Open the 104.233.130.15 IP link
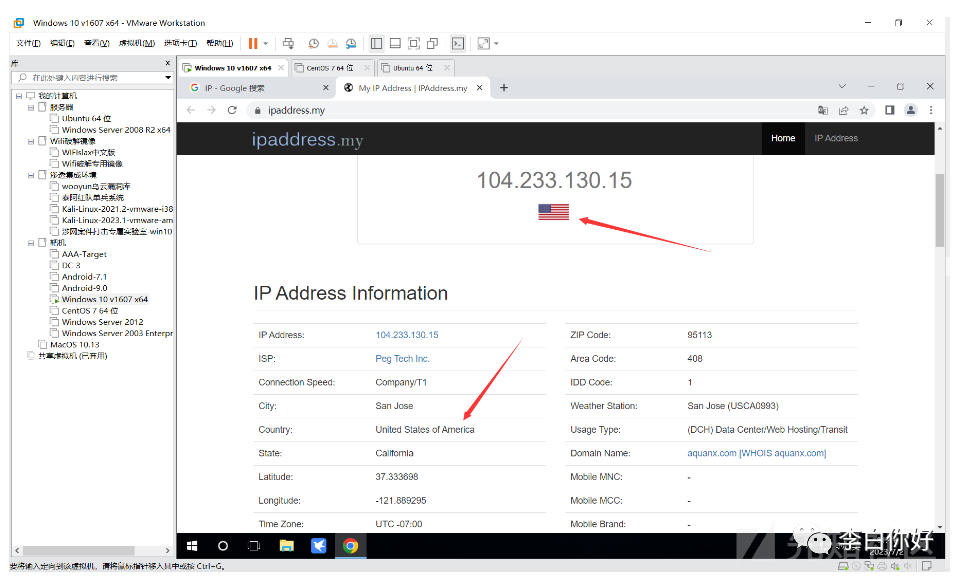966x583 pixels. tap(407, 335)
